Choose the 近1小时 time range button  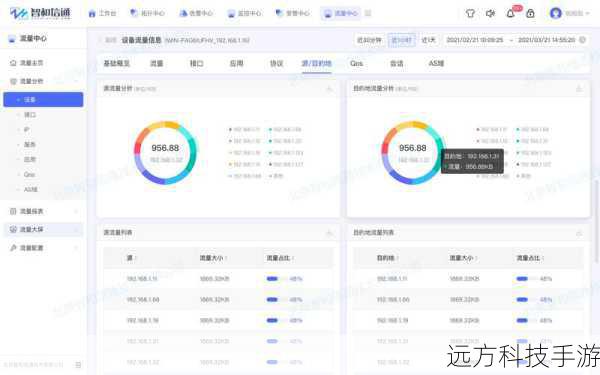pyautogui.click(x=401, y=40)
